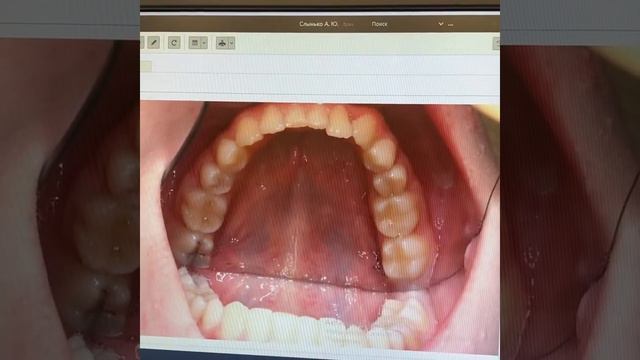Click the pencil edit icon in the toolbar
The width and height of the screenshot is (640, 360).
click(x=153, y=42)
